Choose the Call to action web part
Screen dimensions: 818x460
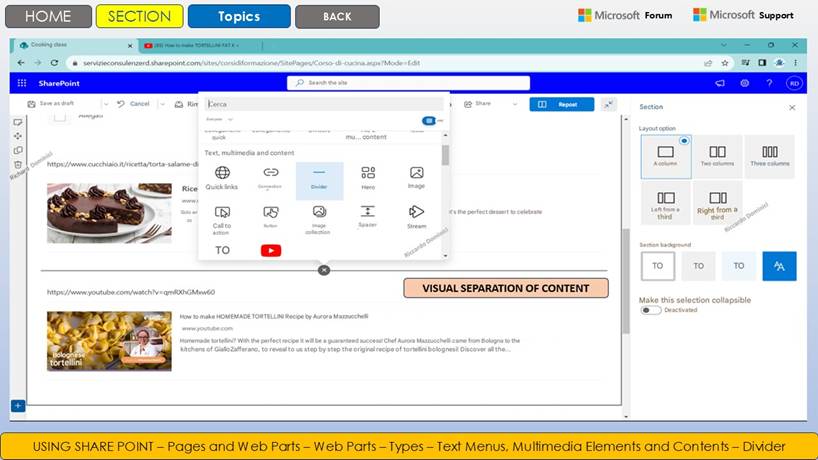[222, 220]
